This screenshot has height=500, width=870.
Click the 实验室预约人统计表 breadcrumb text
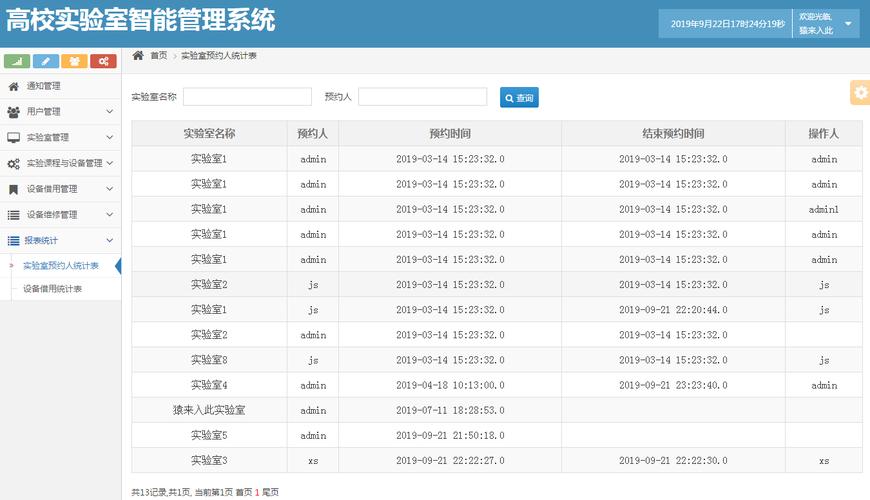click(219, 55)
